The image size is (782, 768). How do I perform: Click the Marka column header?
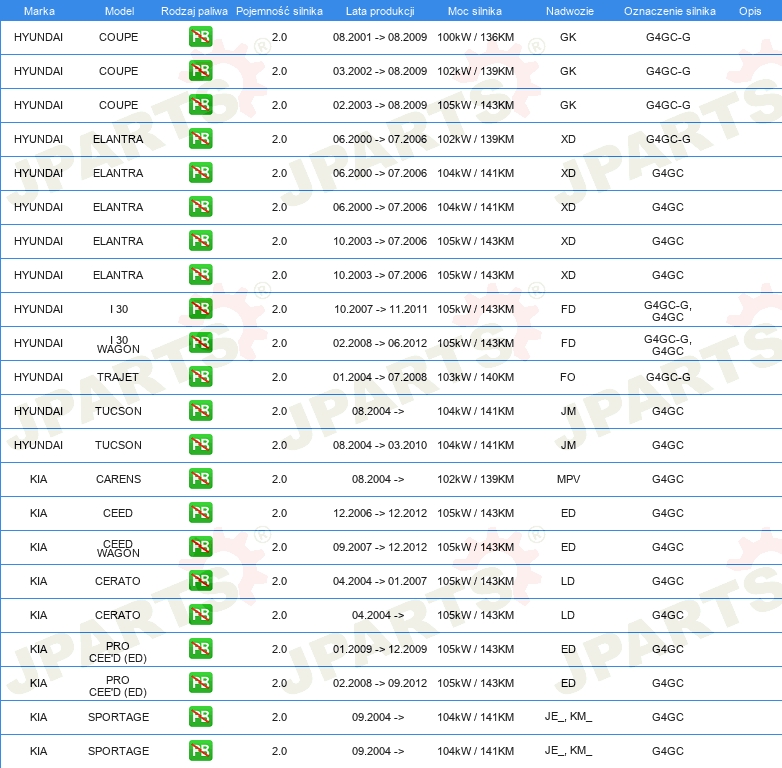pos(39,11)
